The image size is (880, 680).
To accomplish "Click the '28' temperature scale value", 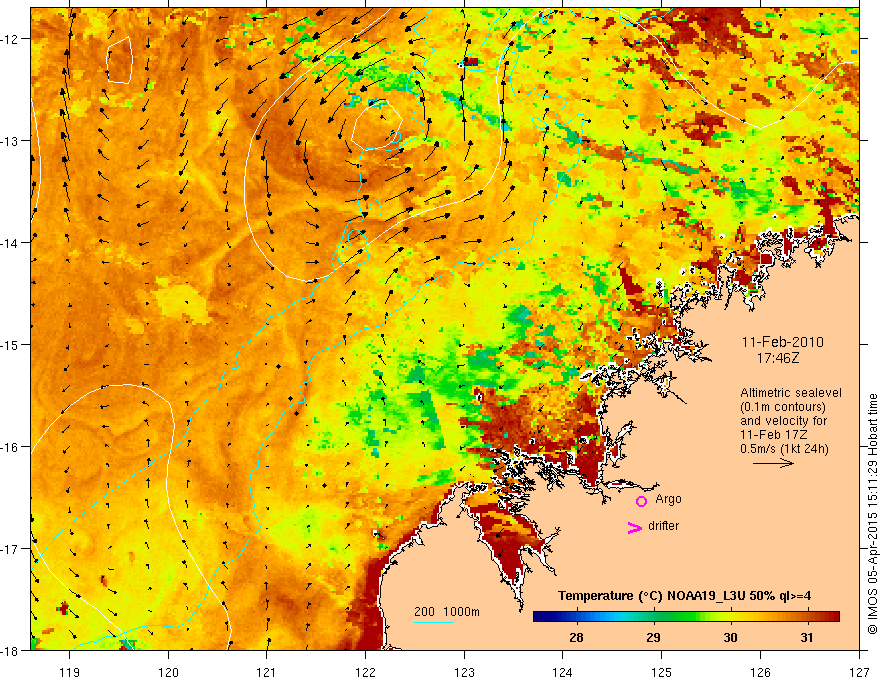I will coord(576,638).
